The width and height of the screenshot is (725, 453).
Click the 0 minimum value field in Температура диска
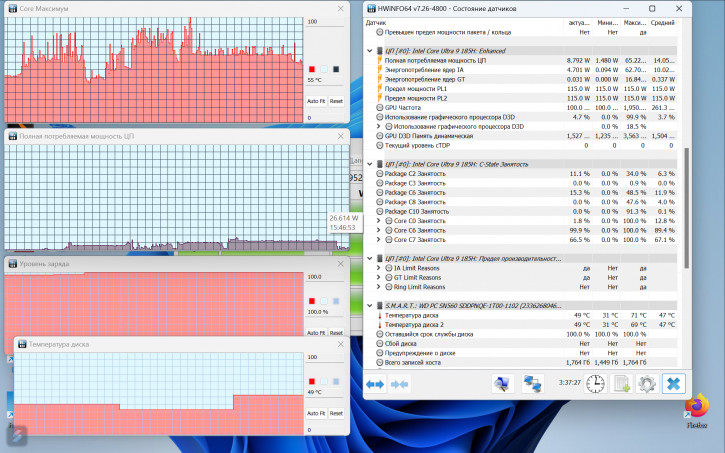coord(325,430)
